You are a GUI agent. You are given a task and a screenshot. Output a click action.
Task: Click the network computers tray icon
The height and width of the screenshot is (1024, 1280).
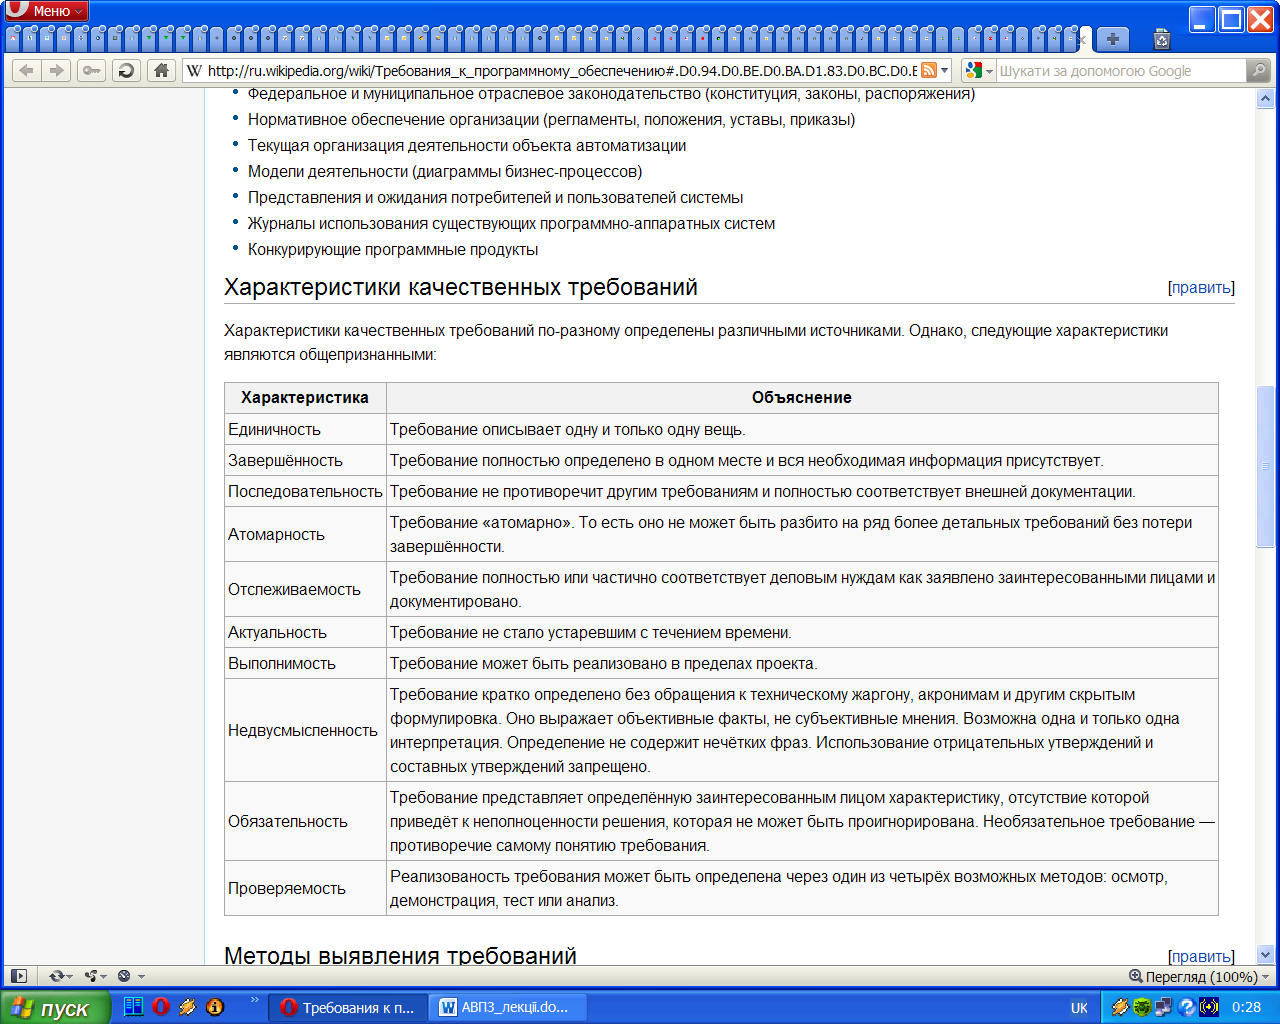pos(1164,1008)
